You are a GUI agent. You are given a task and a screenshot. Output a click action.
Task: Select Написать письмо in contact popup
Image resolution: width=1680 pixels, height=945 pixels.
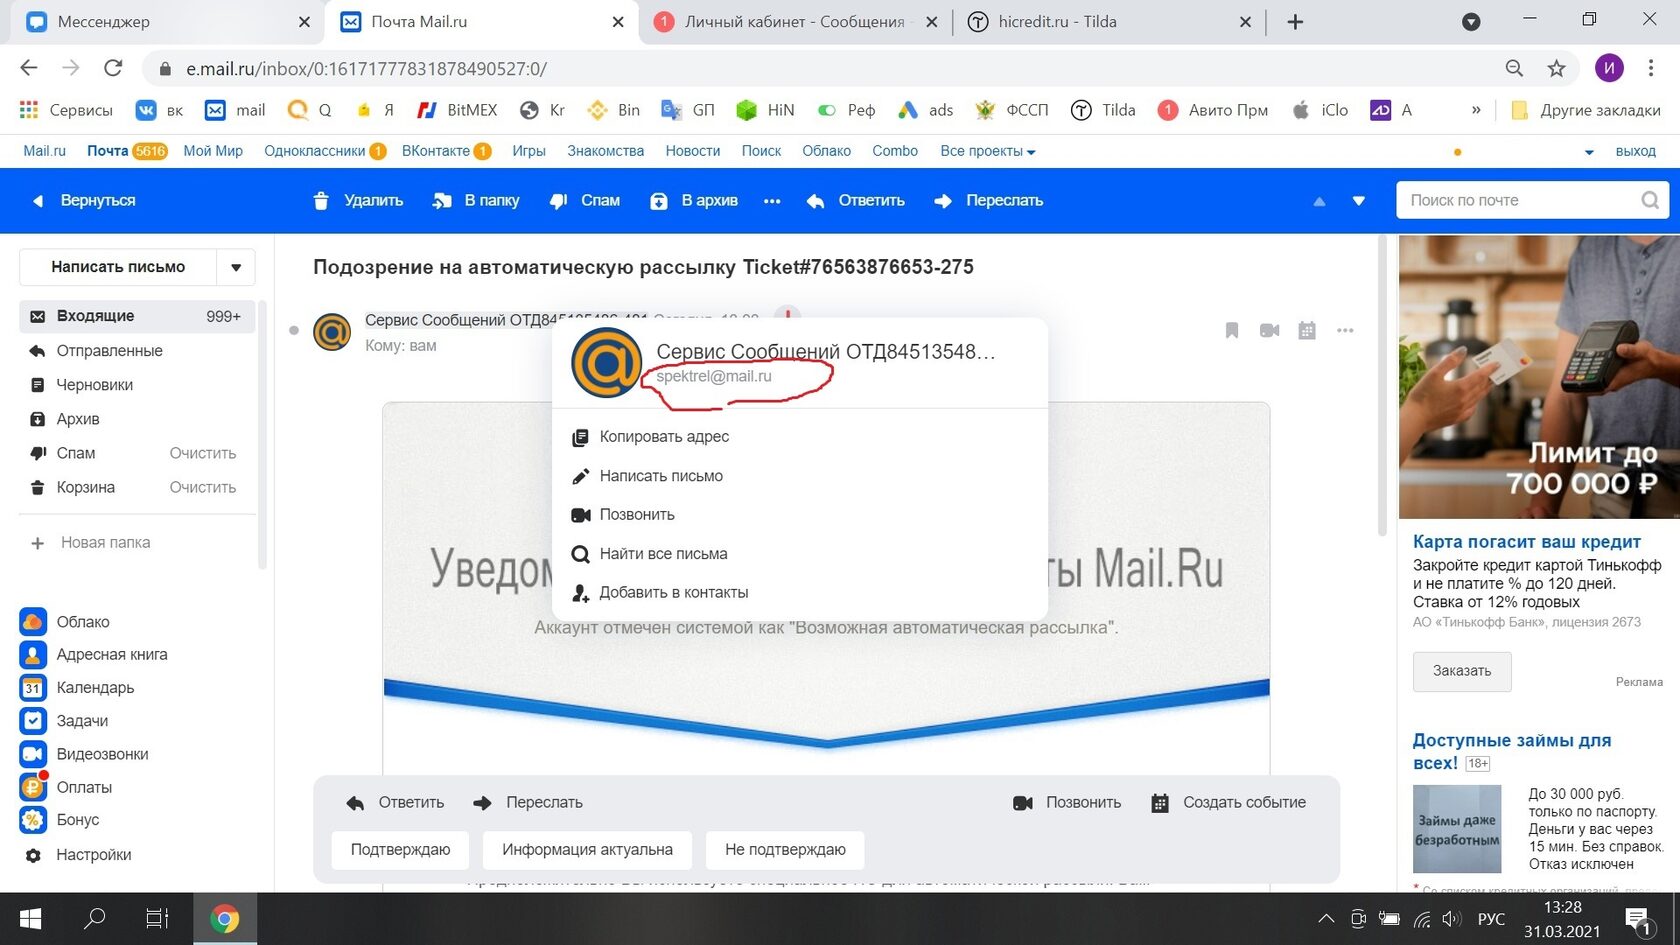click(x=661, y=476)
